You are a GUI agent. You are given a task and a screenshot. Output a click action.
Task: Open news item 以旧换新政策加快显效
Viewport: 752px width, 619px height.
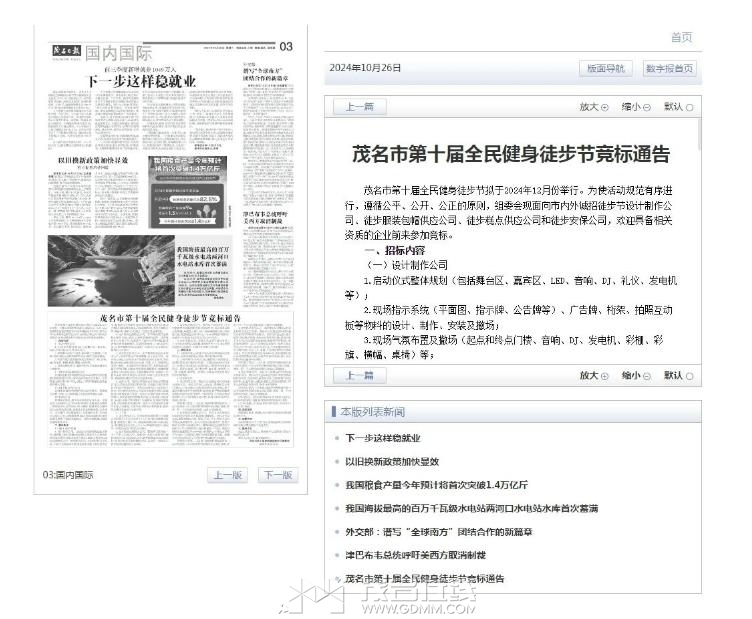[x=392, y=462]
